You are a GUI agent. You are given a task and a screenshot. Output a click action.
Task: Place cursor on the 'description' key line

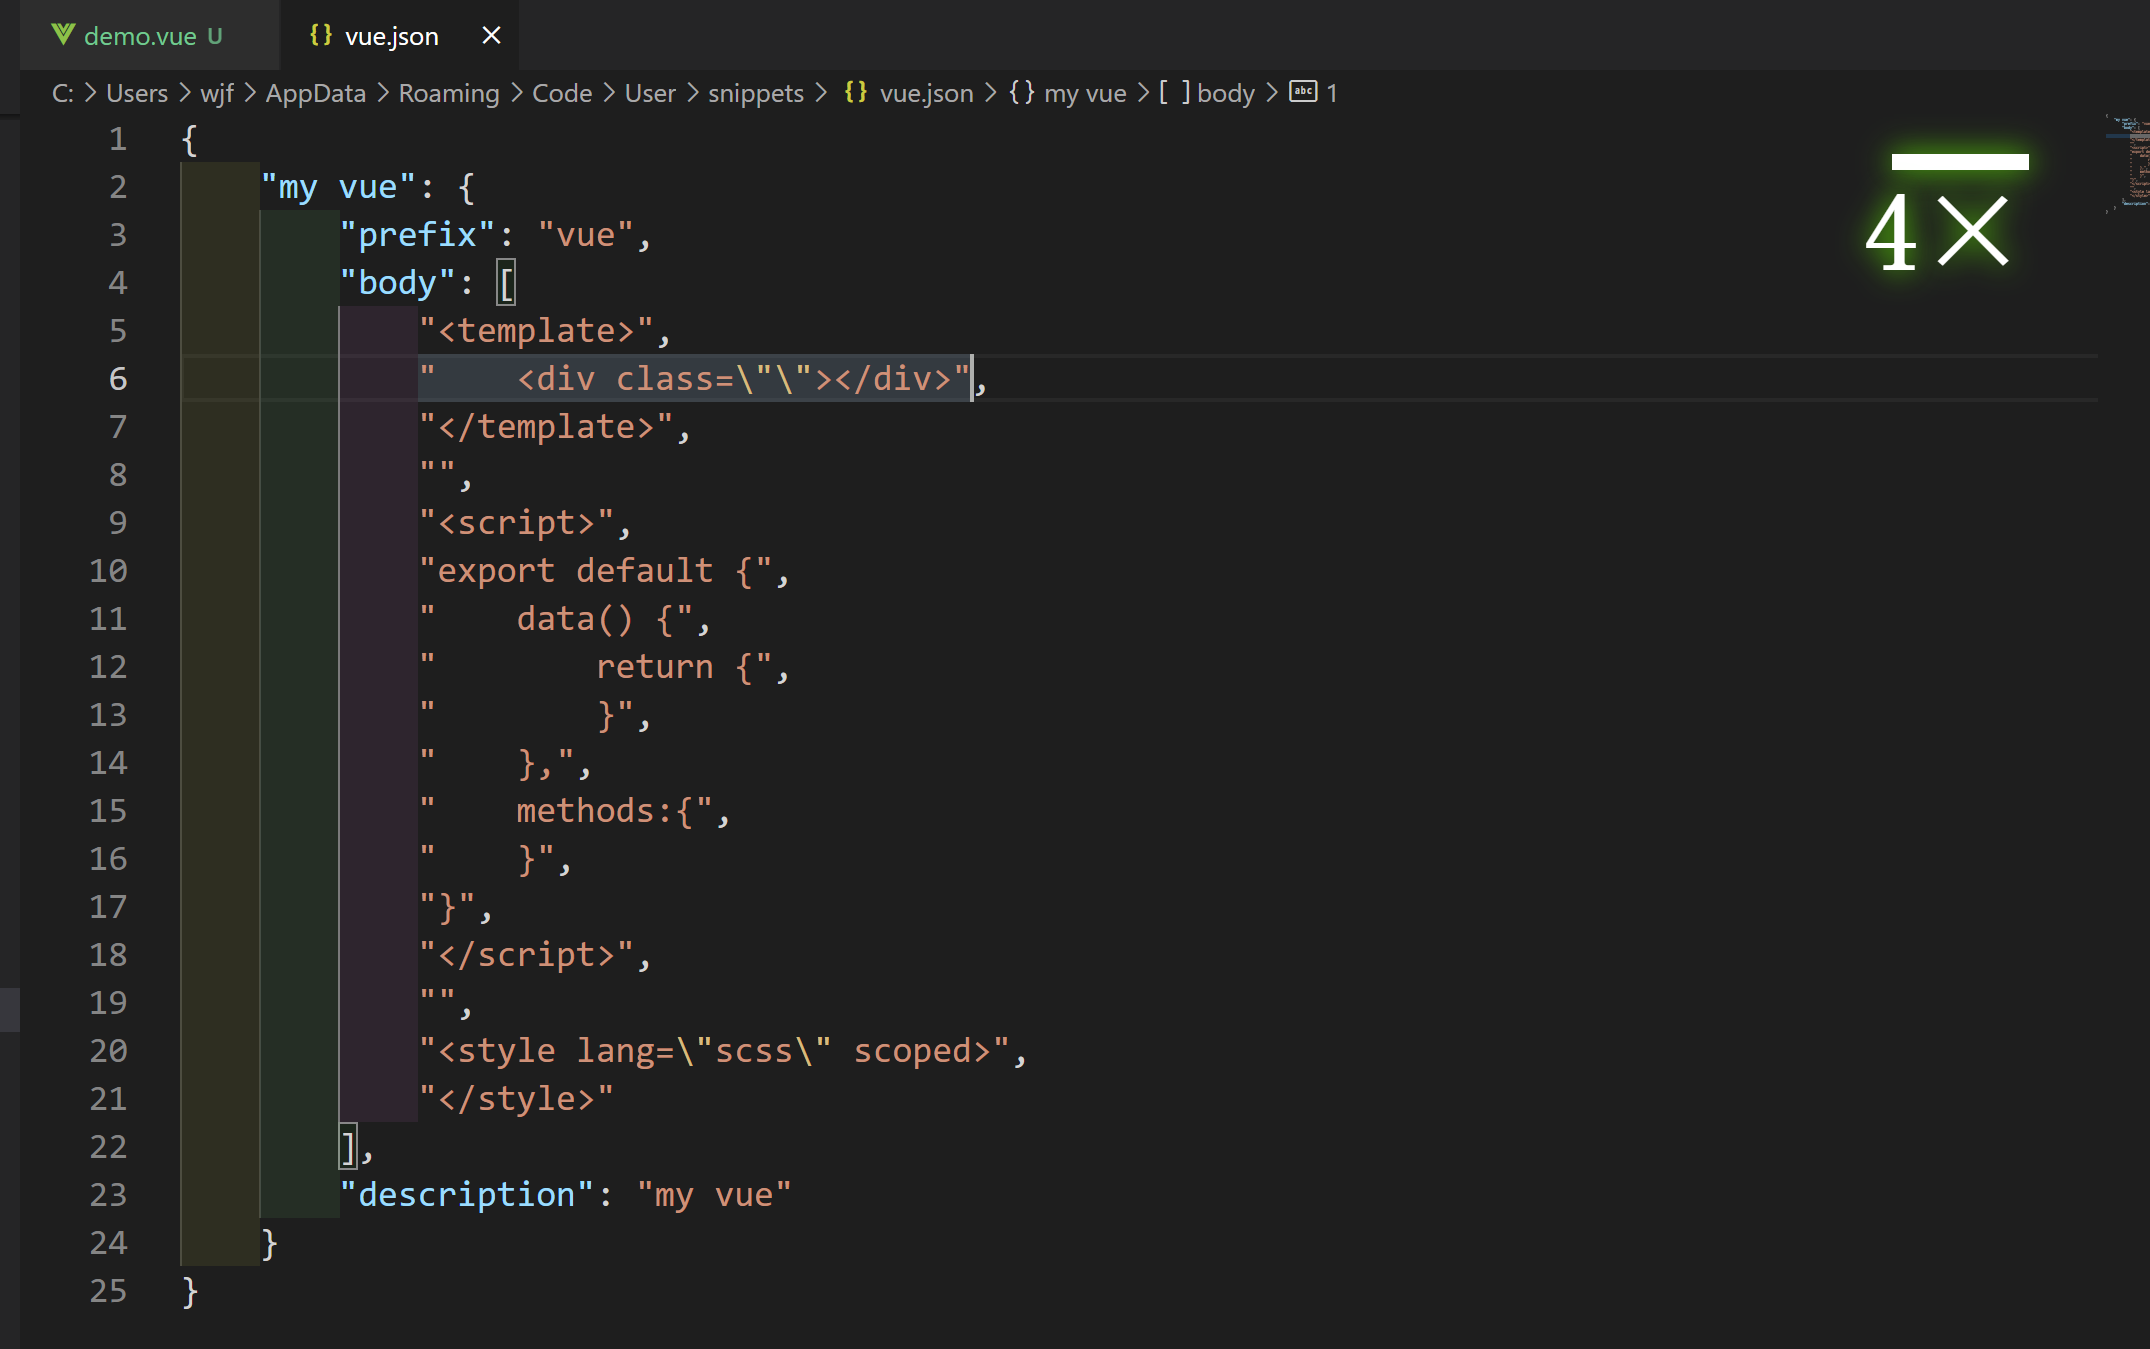466,1195
